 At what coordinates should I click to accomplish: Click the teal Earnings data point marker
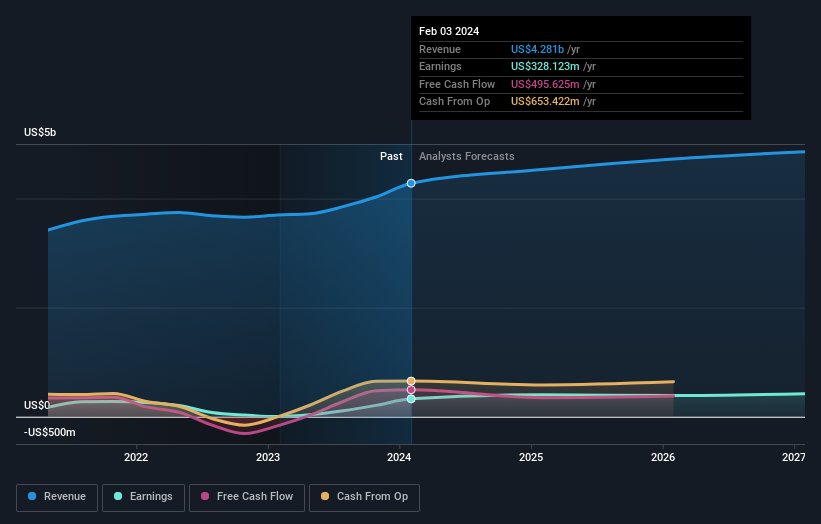411,399
